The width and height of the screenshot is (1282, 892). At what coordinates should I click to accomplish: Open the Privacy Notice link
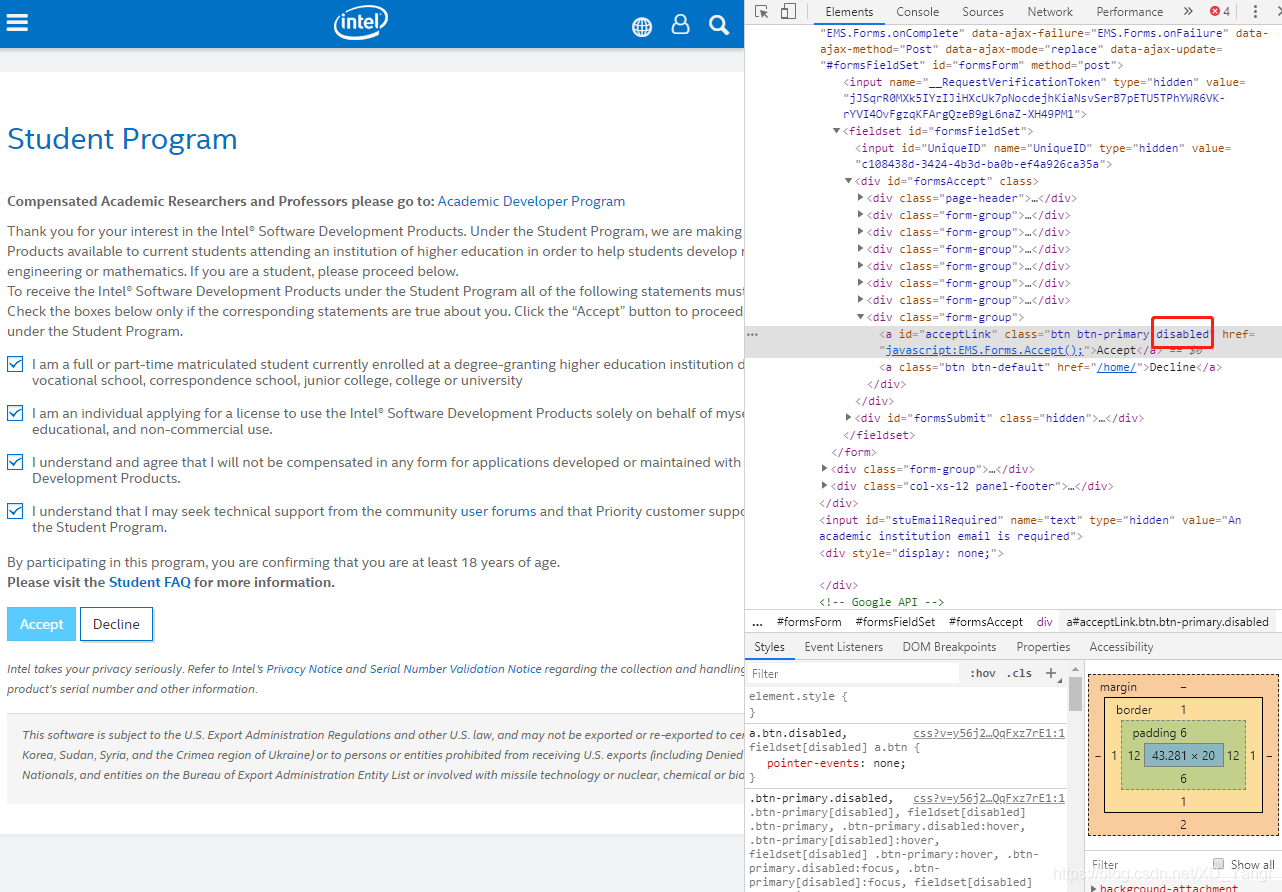tap(304, 669)
